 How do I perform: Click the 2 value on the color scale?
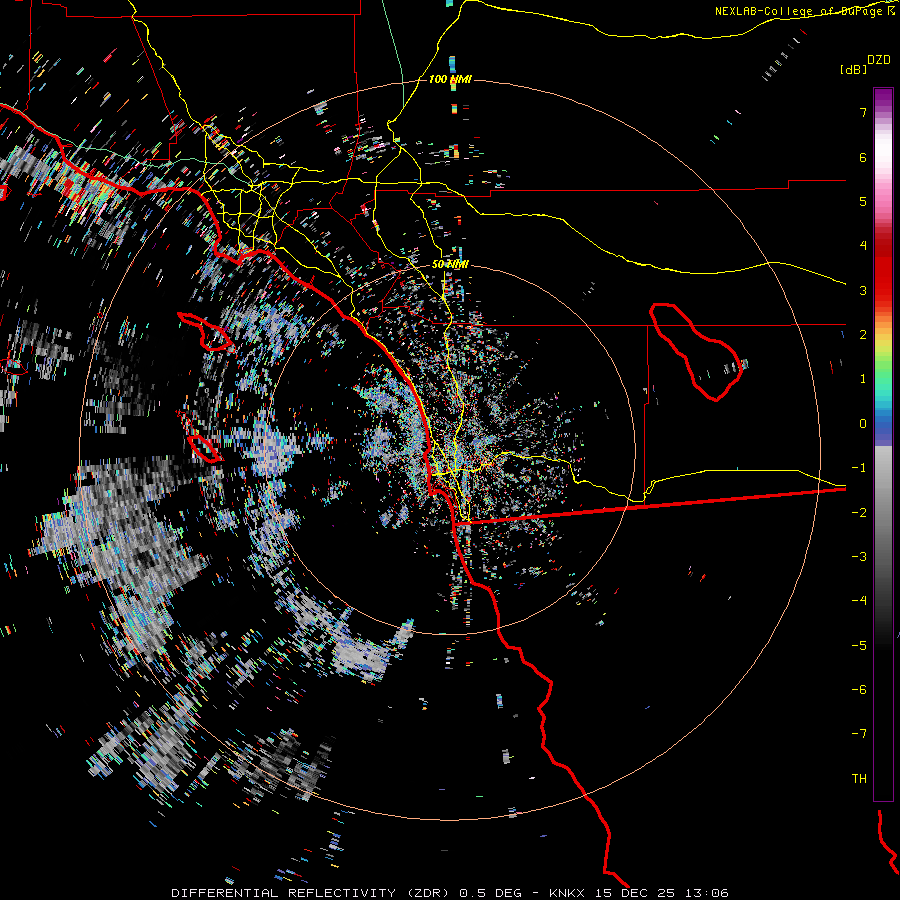(863, 335)
